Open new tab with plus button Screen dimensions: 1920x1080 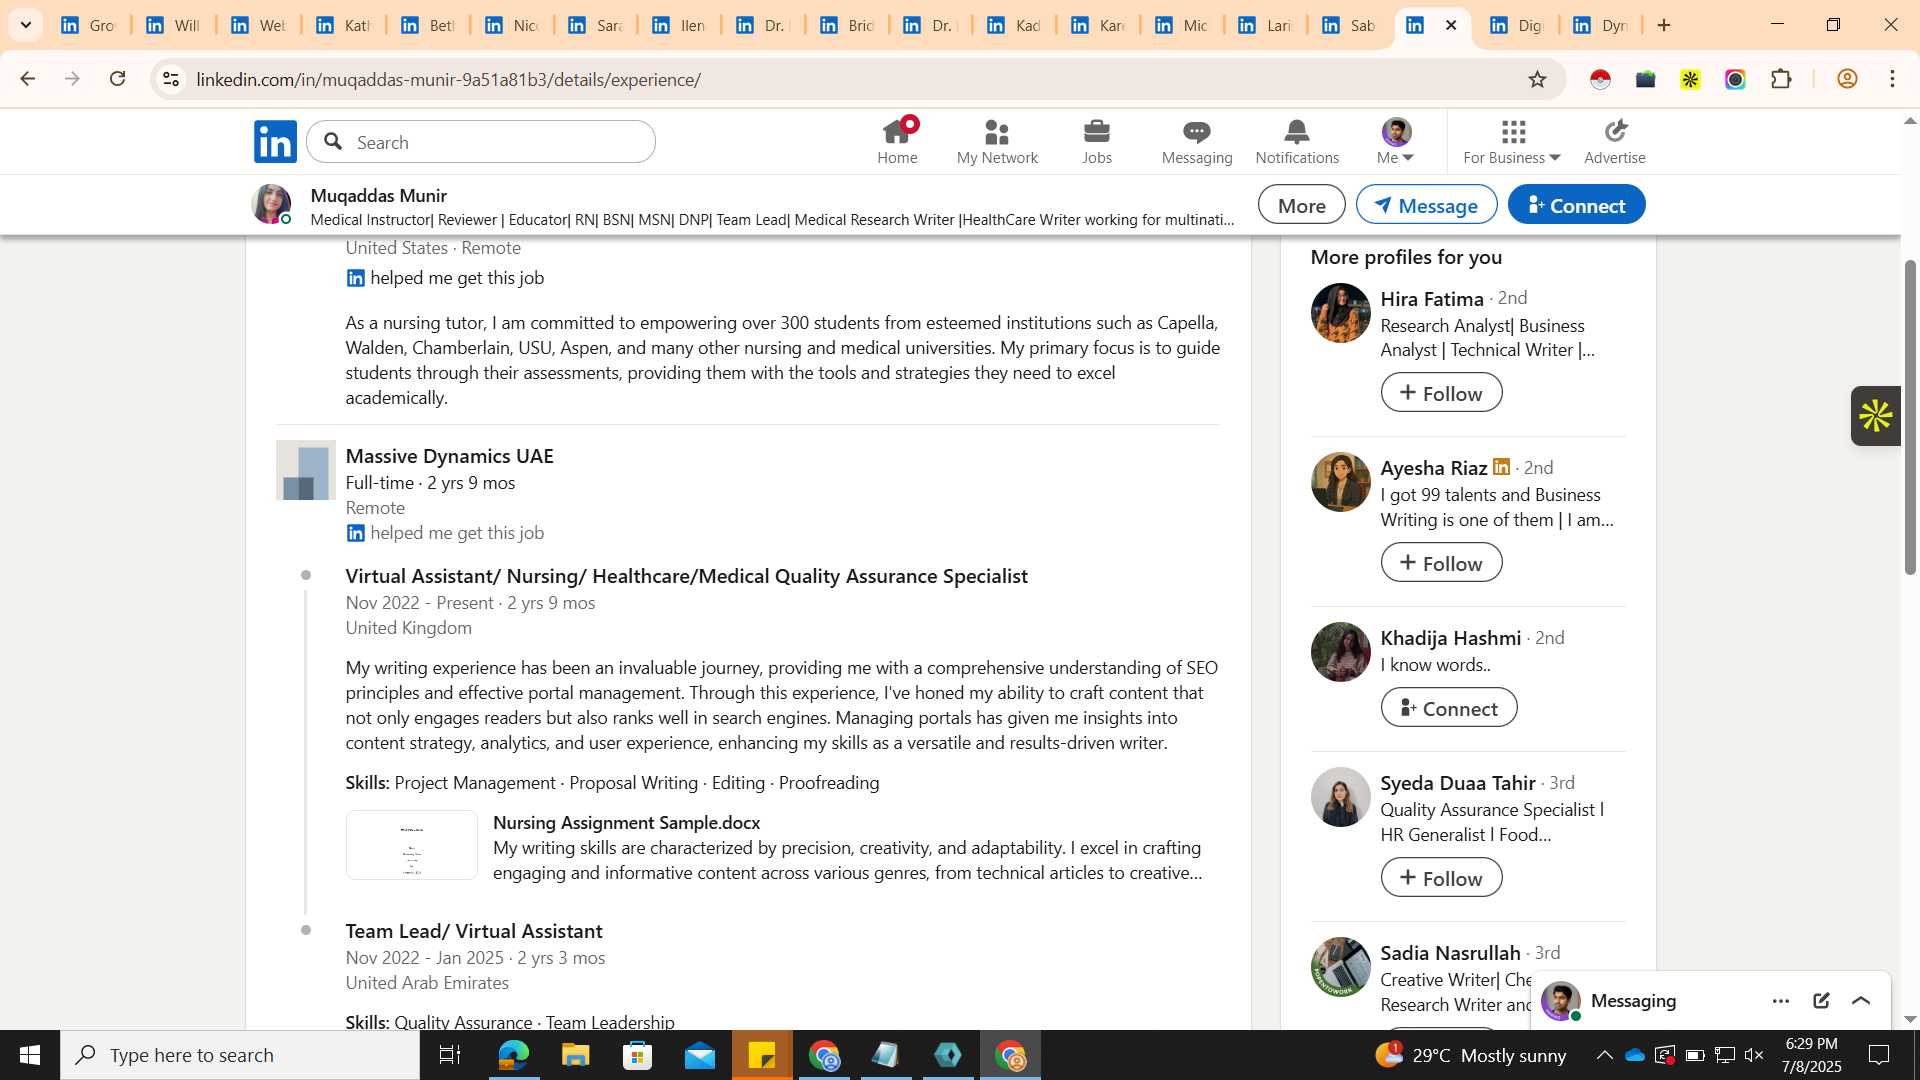tap(1664, 25)
